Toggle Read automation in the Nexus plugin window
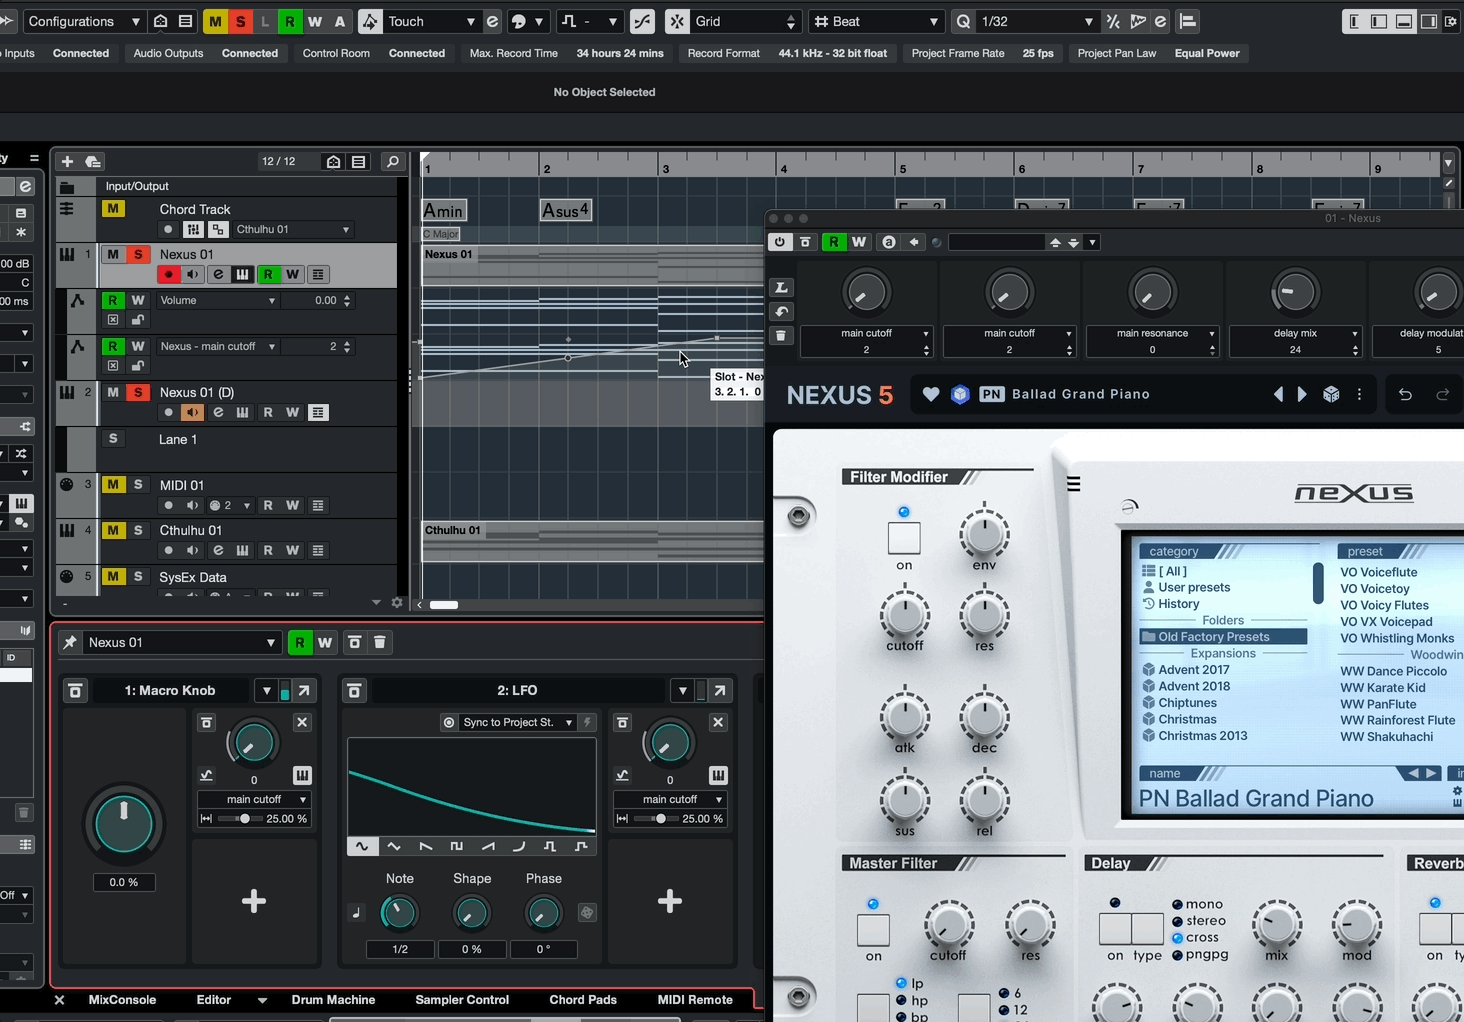 833,242
